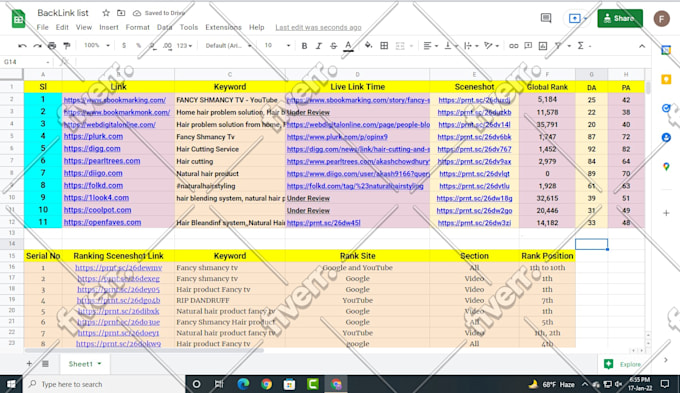
Task: Open the fill color picker
Action: click(368, 46)
